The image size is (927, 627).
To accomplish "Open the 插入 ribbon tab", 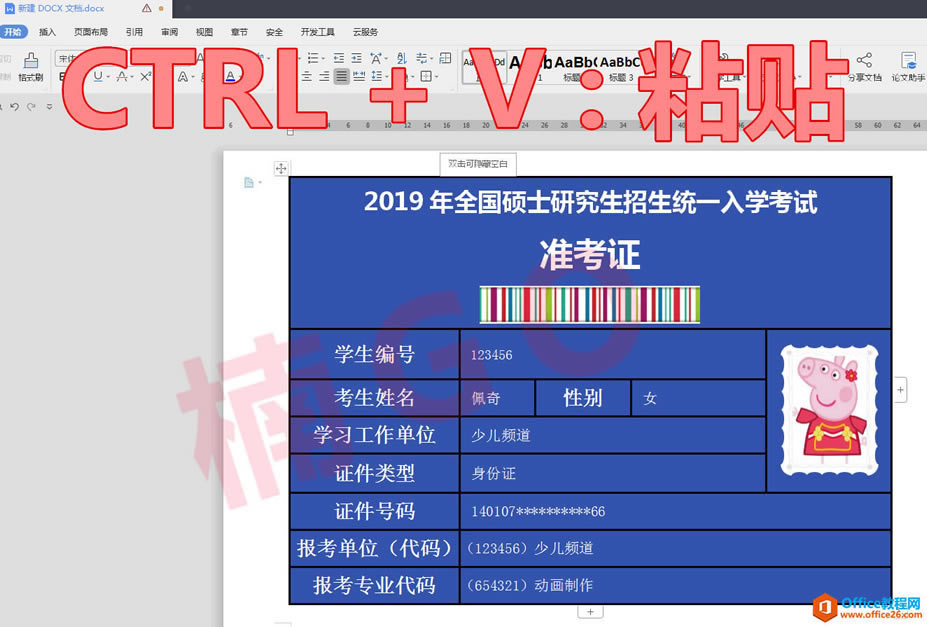I will click(47, 32).
